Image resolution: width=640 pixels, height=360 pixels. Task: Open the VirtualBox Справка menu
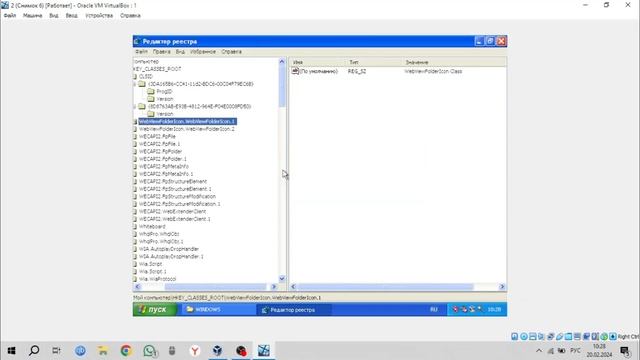[x=130, y=16]
